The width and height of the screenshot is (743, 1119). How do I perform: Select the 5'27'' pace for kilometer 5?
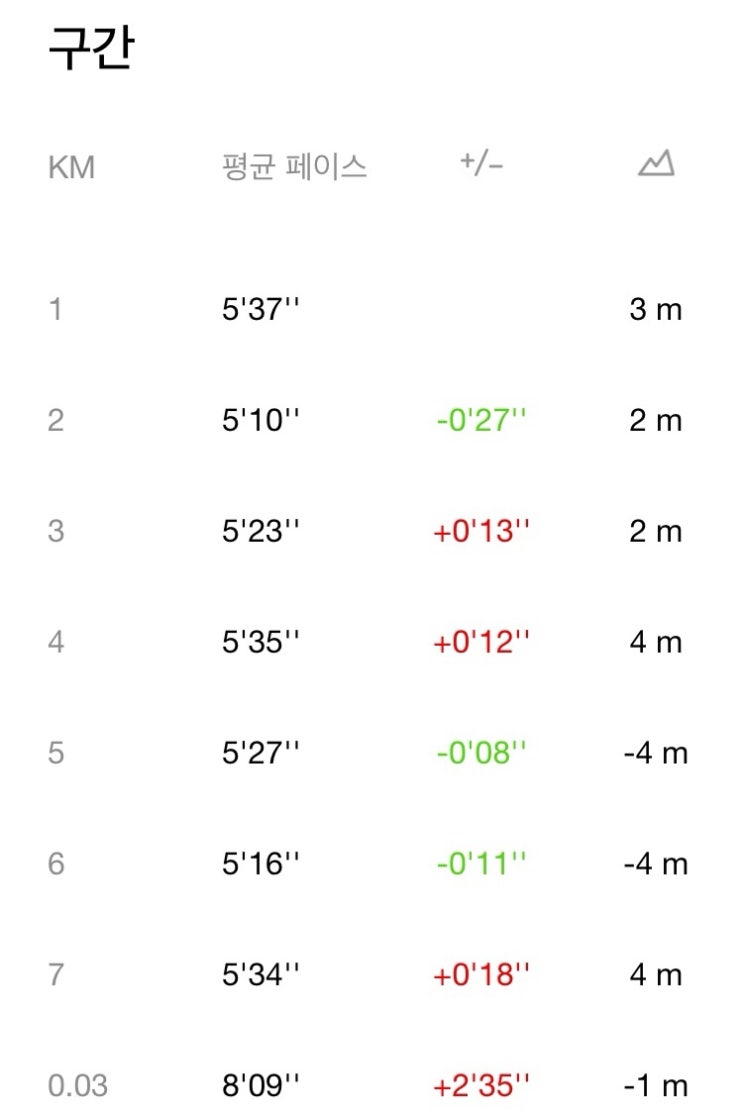point(260,753)
